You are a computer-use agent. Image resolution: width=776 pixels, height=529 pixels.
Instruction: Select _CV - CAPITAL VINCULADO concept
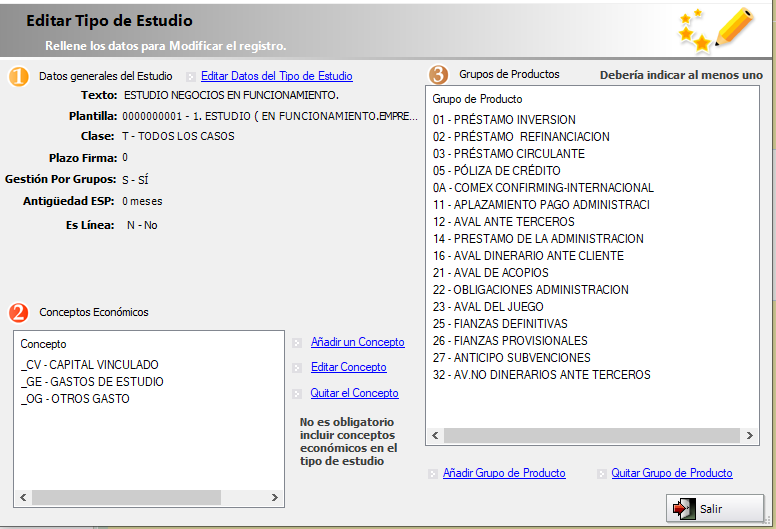pos(90,365)
